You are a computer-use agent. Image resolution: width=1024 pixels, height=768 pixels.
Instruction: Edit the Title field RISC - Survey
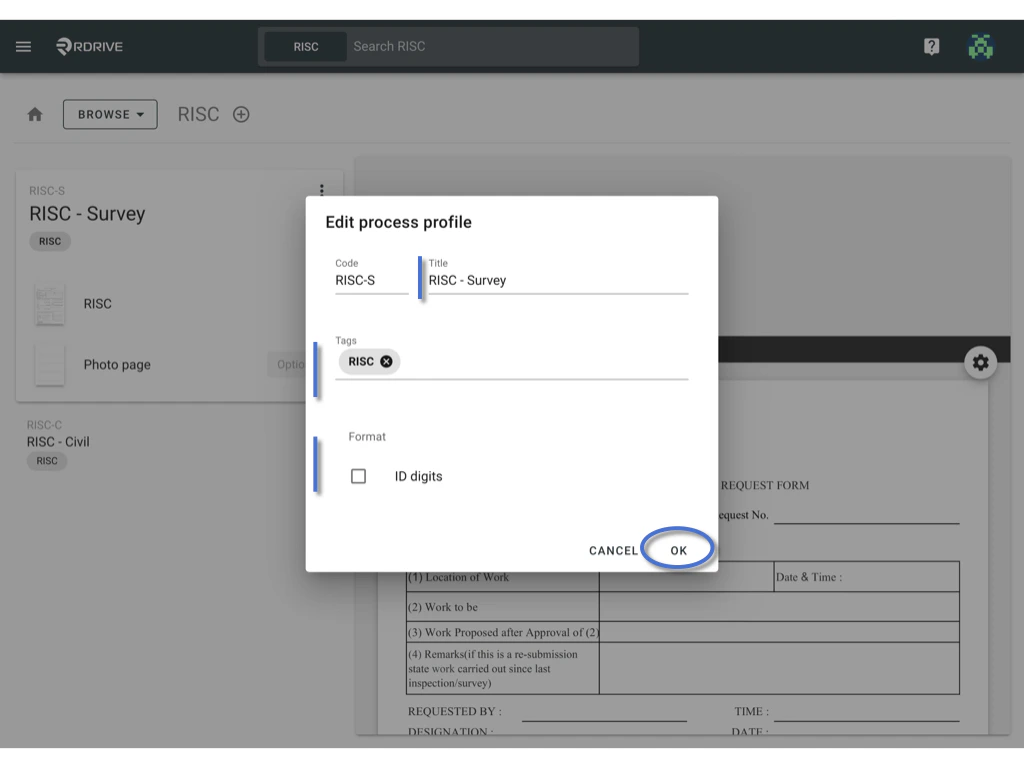pyautogui.click(x=558, y=280)
